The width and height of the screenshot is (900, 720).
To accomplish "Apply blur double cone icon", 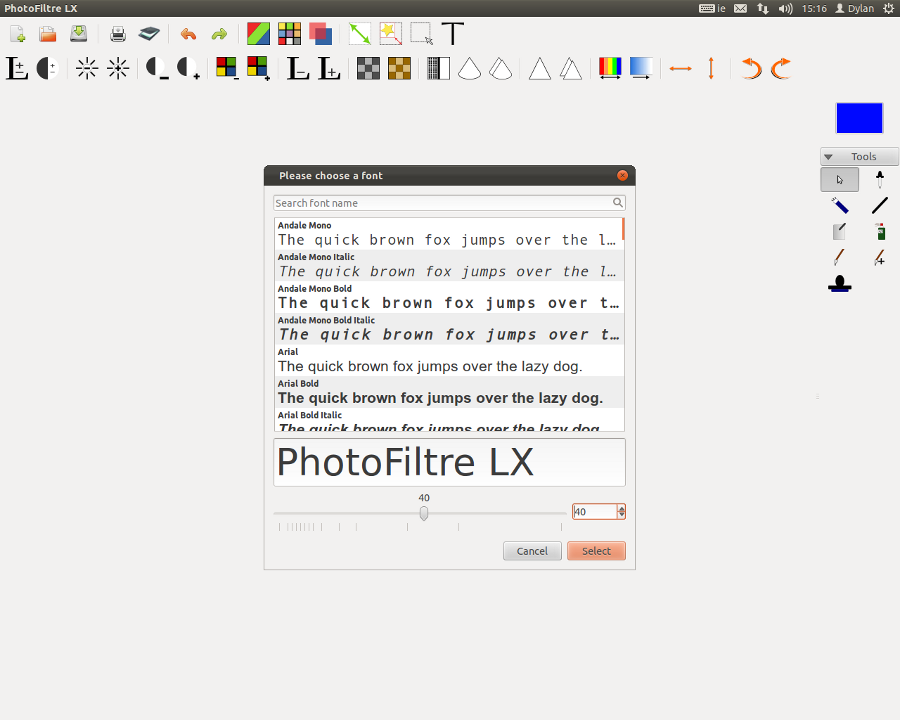I will (501, 68).
